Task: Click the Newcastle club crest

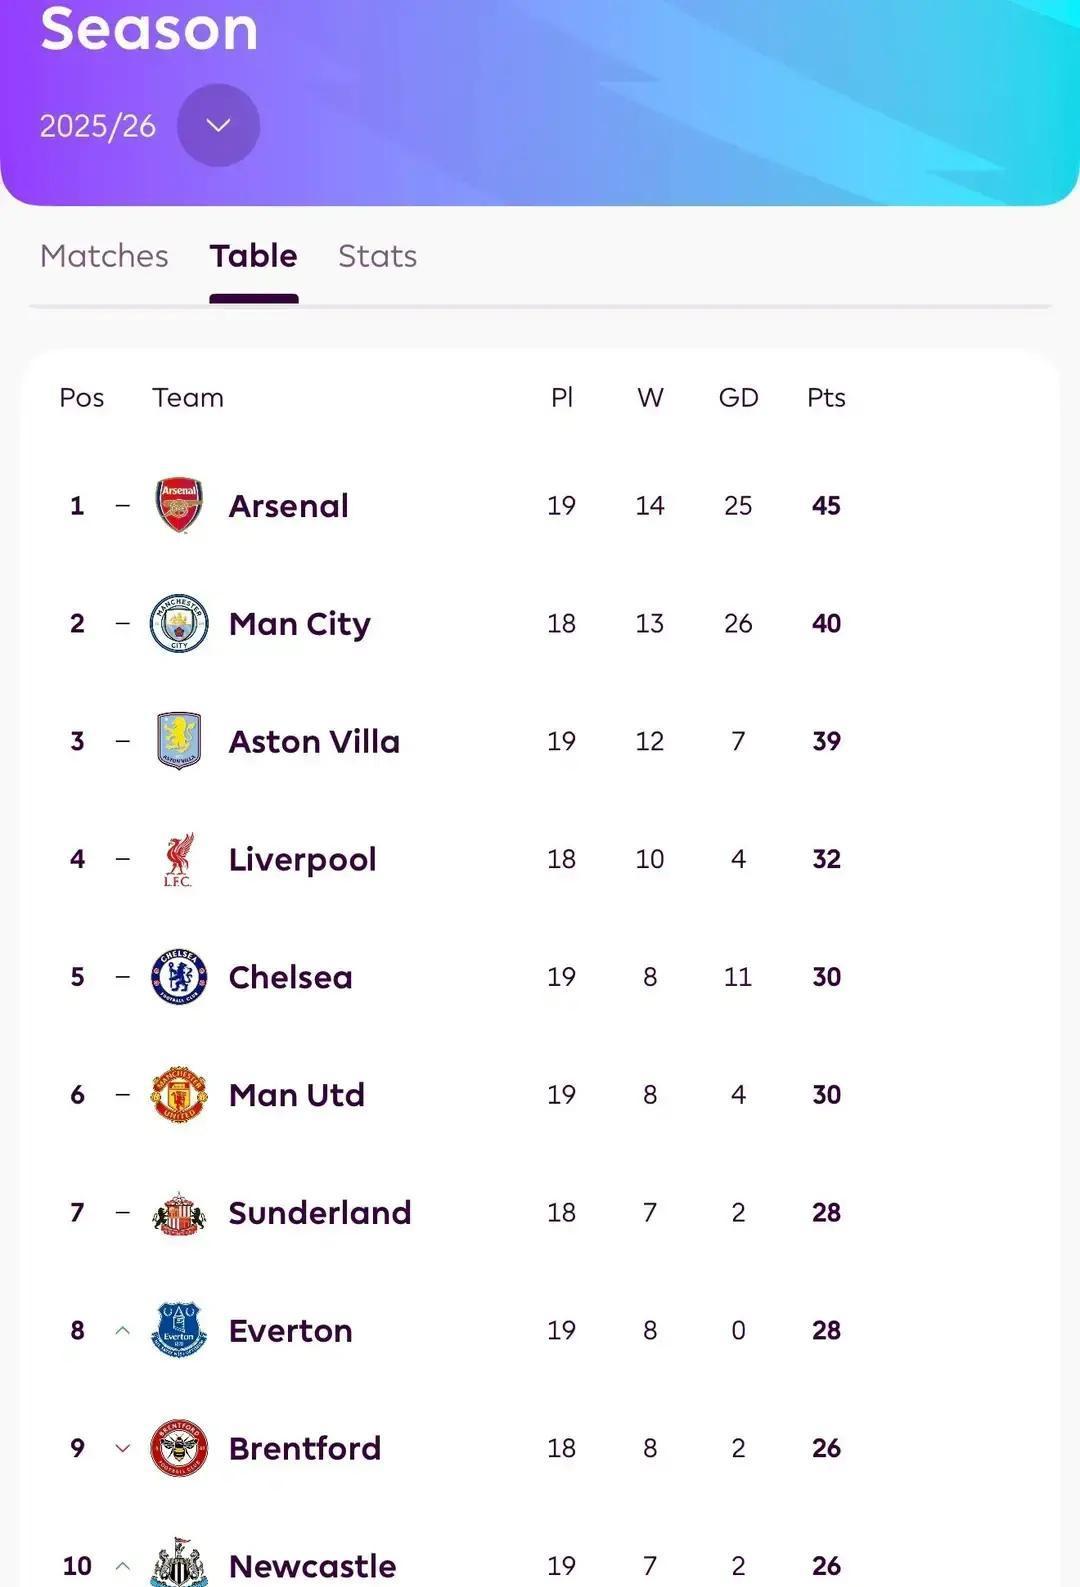Action: click(x=179, y=1564)
